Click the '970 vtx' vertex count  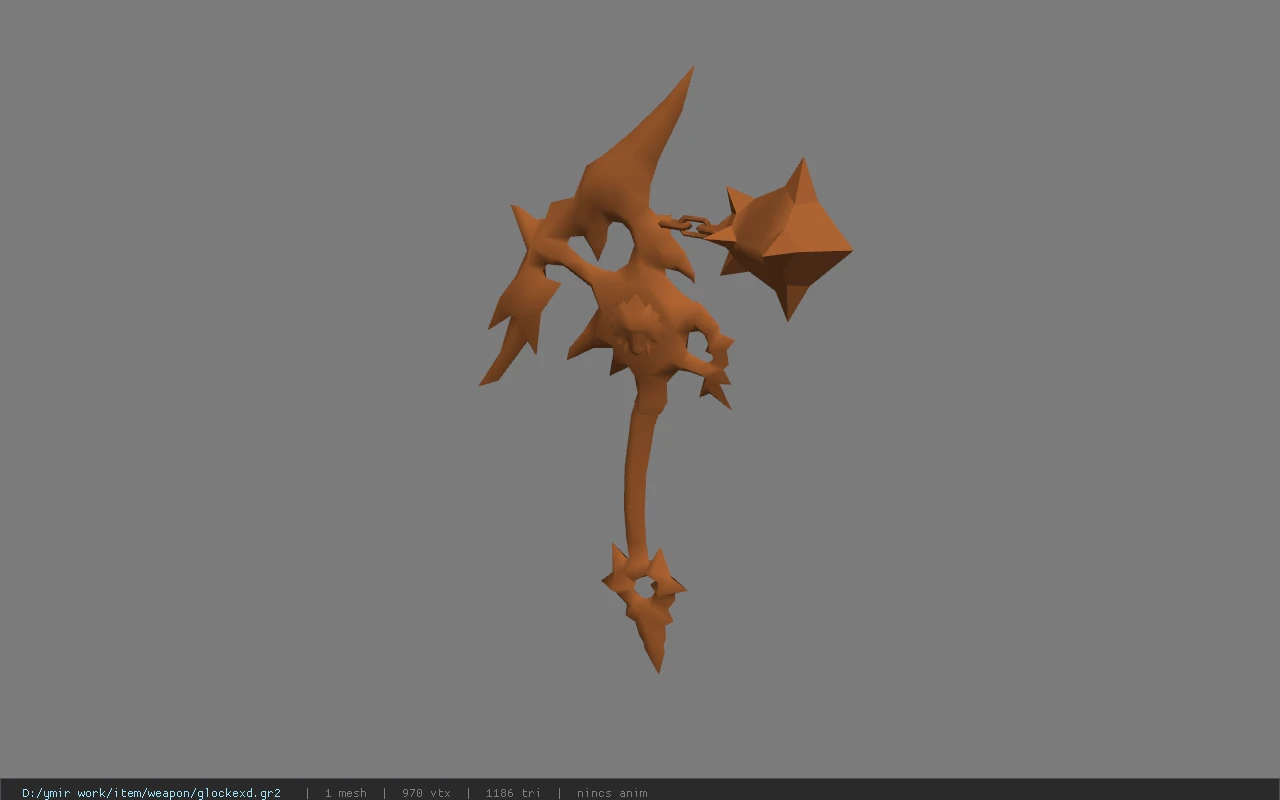(426, 793)
